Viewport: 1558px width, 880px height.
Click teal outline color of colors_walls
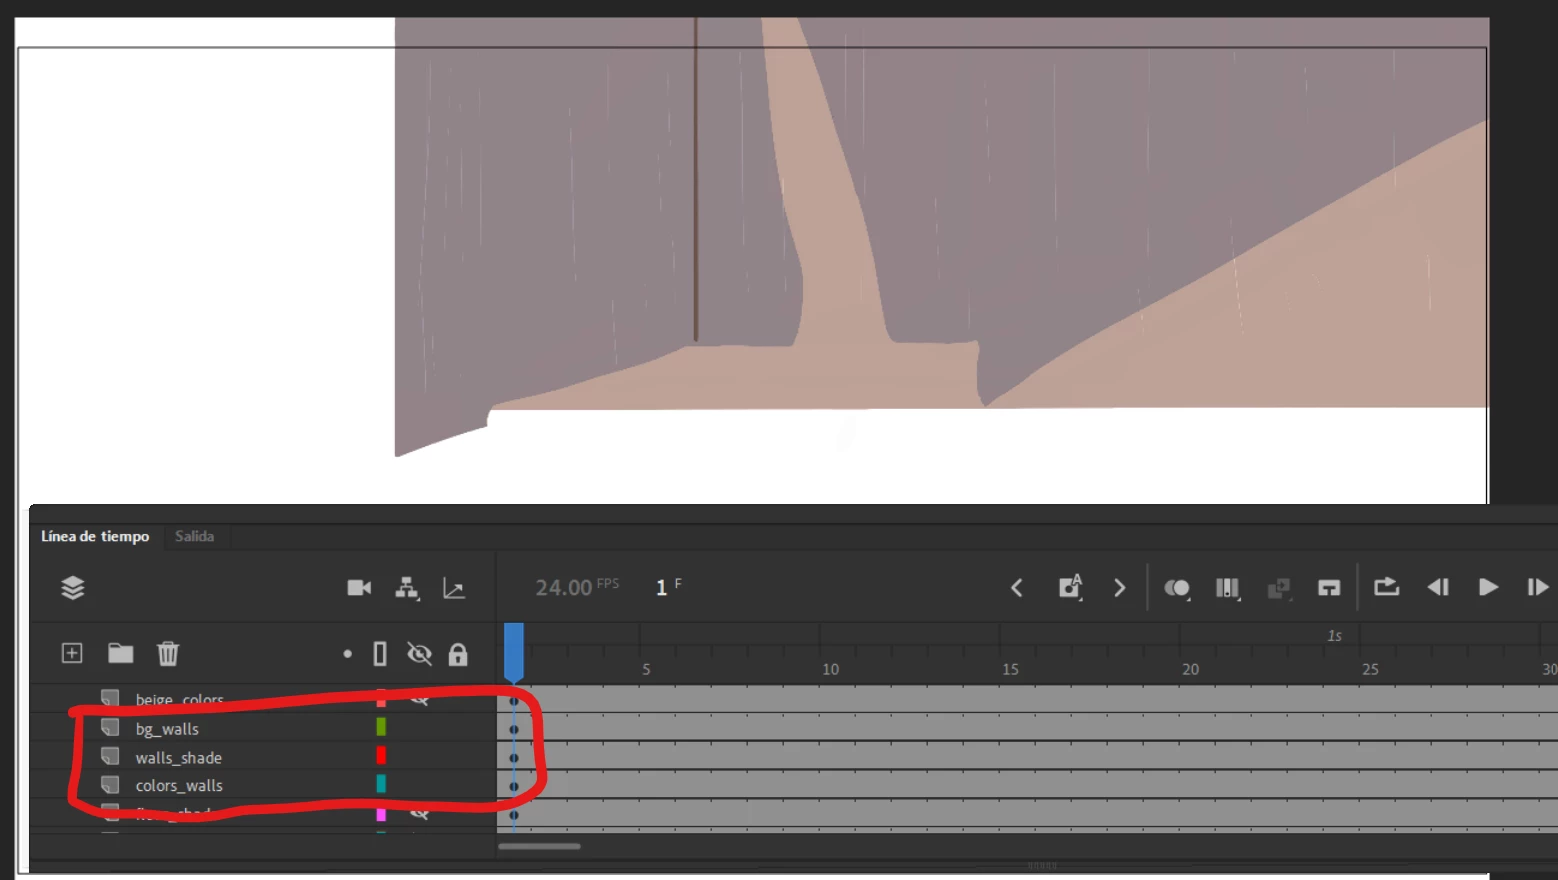coord(381,784)
